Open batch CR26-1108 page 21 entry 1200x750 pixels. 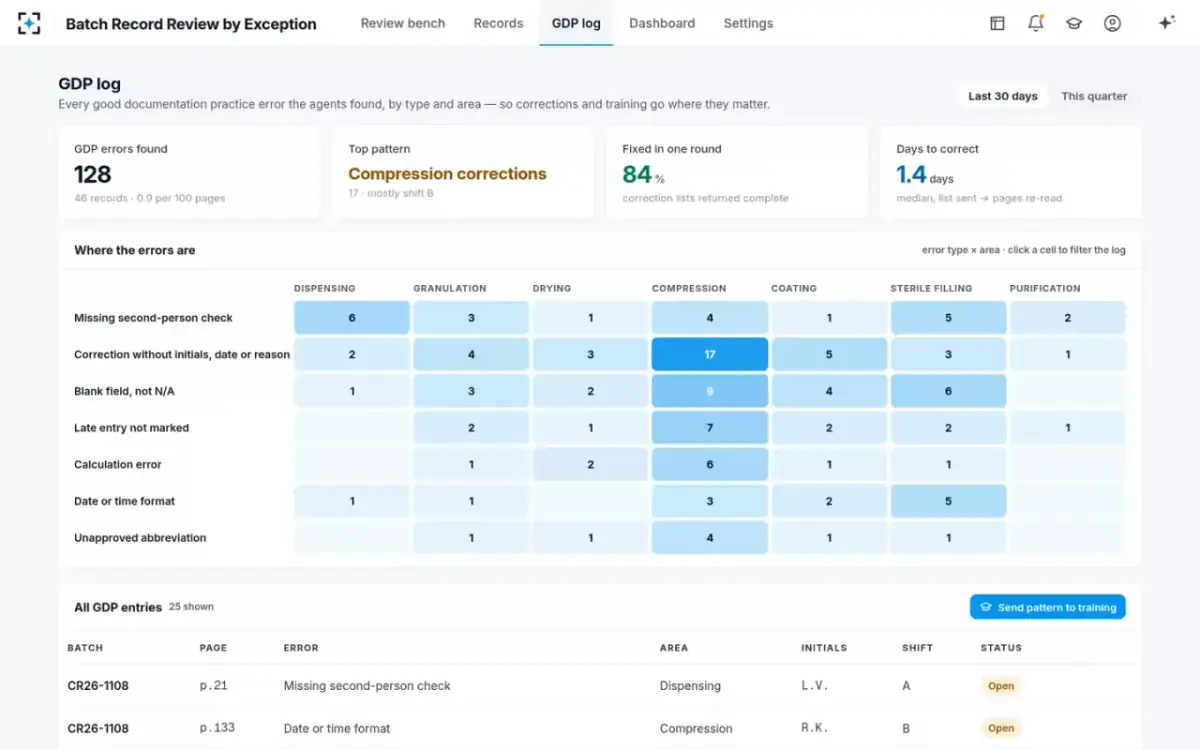point(600,686)
